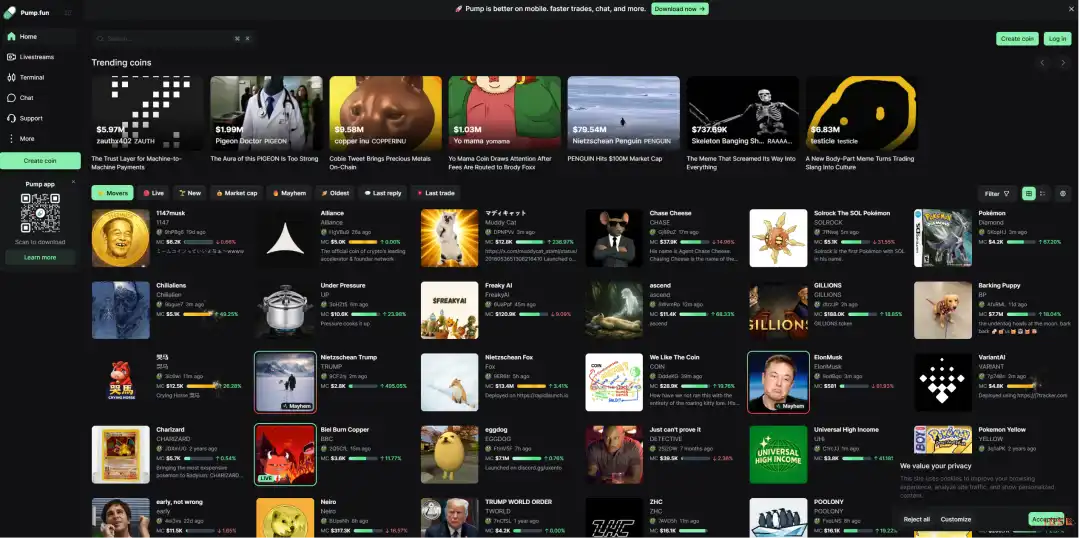This screenshot has height=538, width=1080.
Task: Close the top mobile download banner
Action: point(1068,9)
